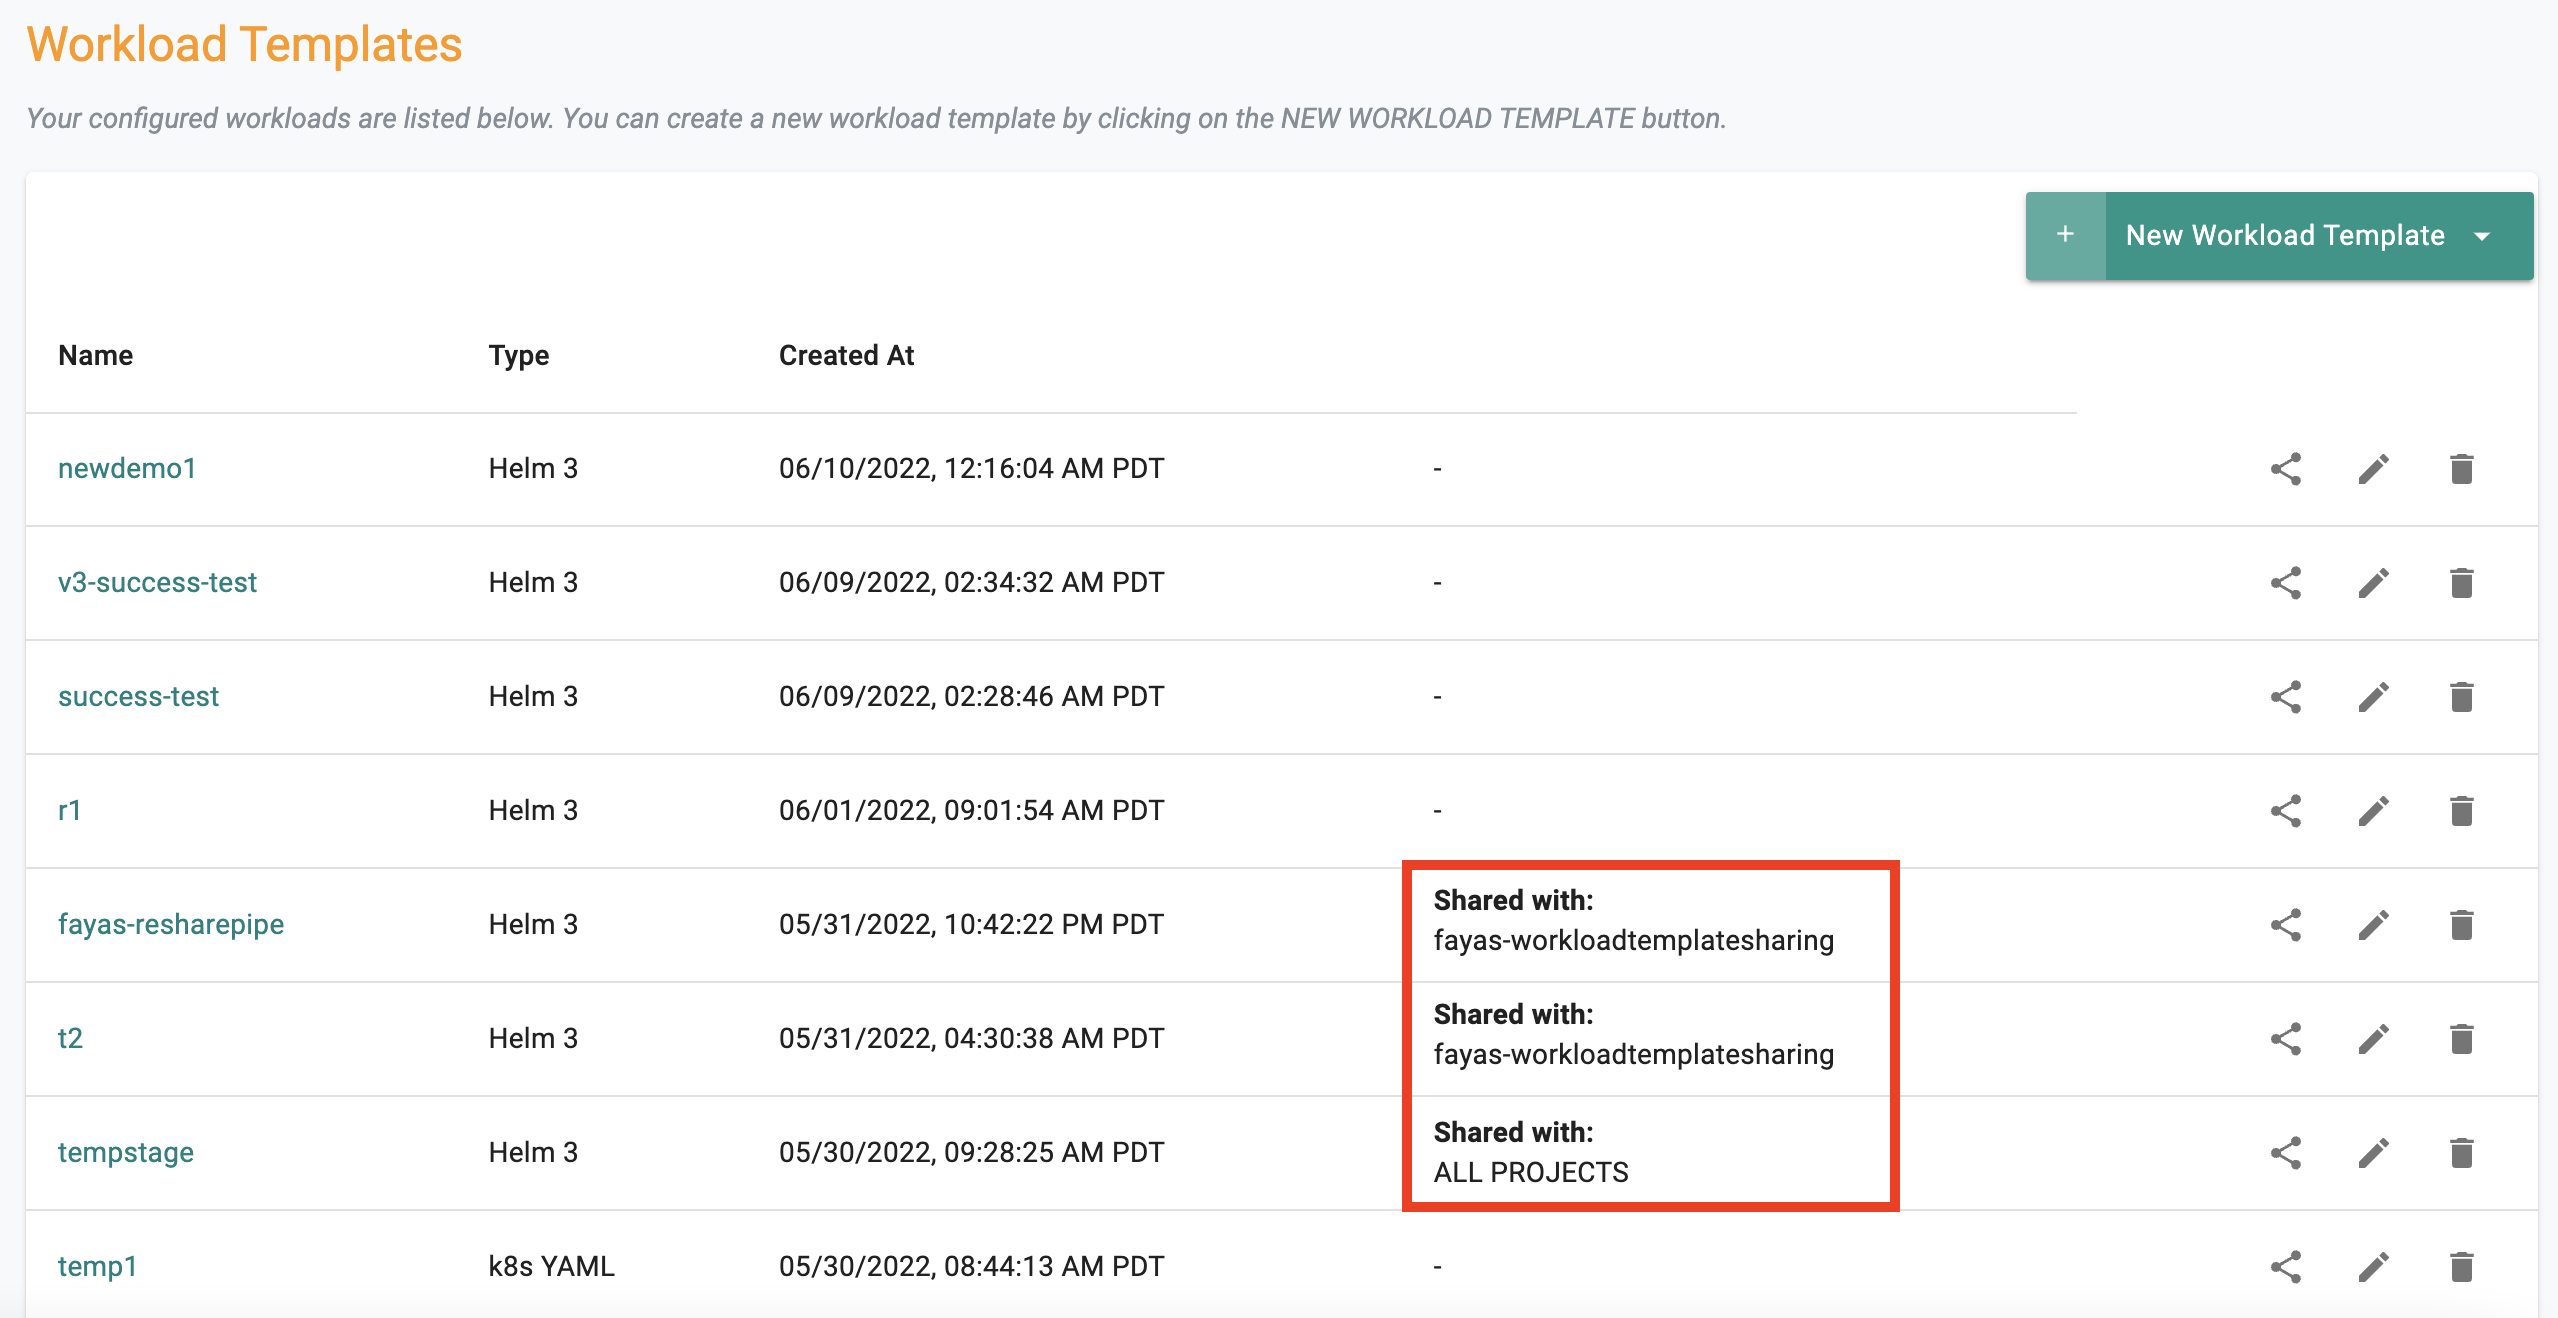2558x1318 pixels.
Task: Share the r1 template
Action: click(x=2286, y=811)
